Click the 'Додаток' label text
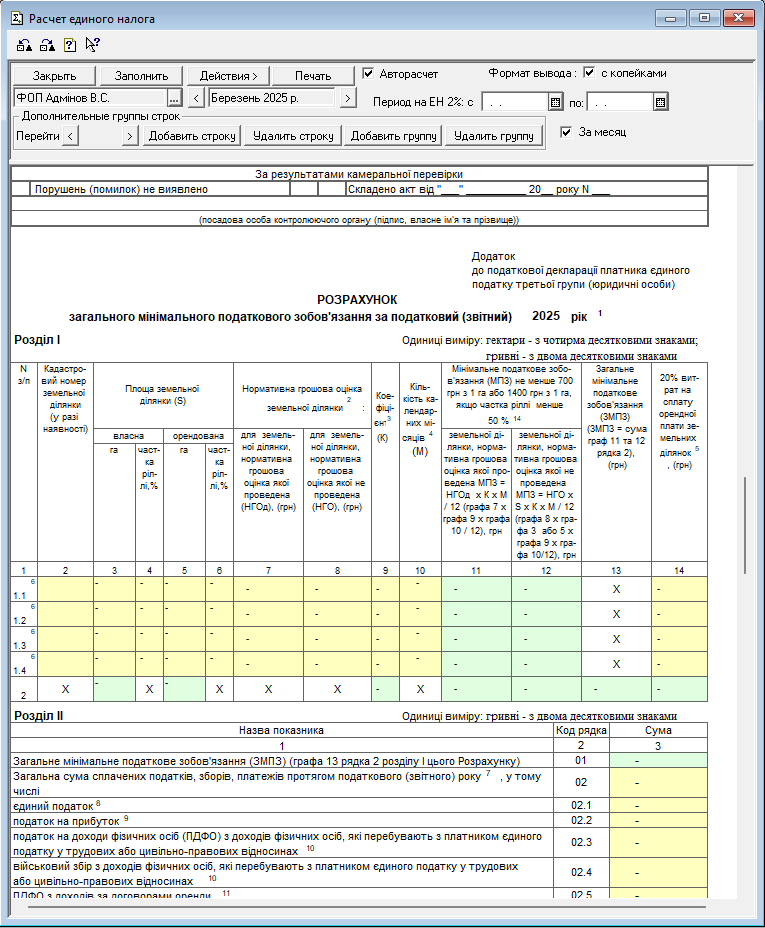The width and height of the screenshot is (765, 928). [493, 257]
